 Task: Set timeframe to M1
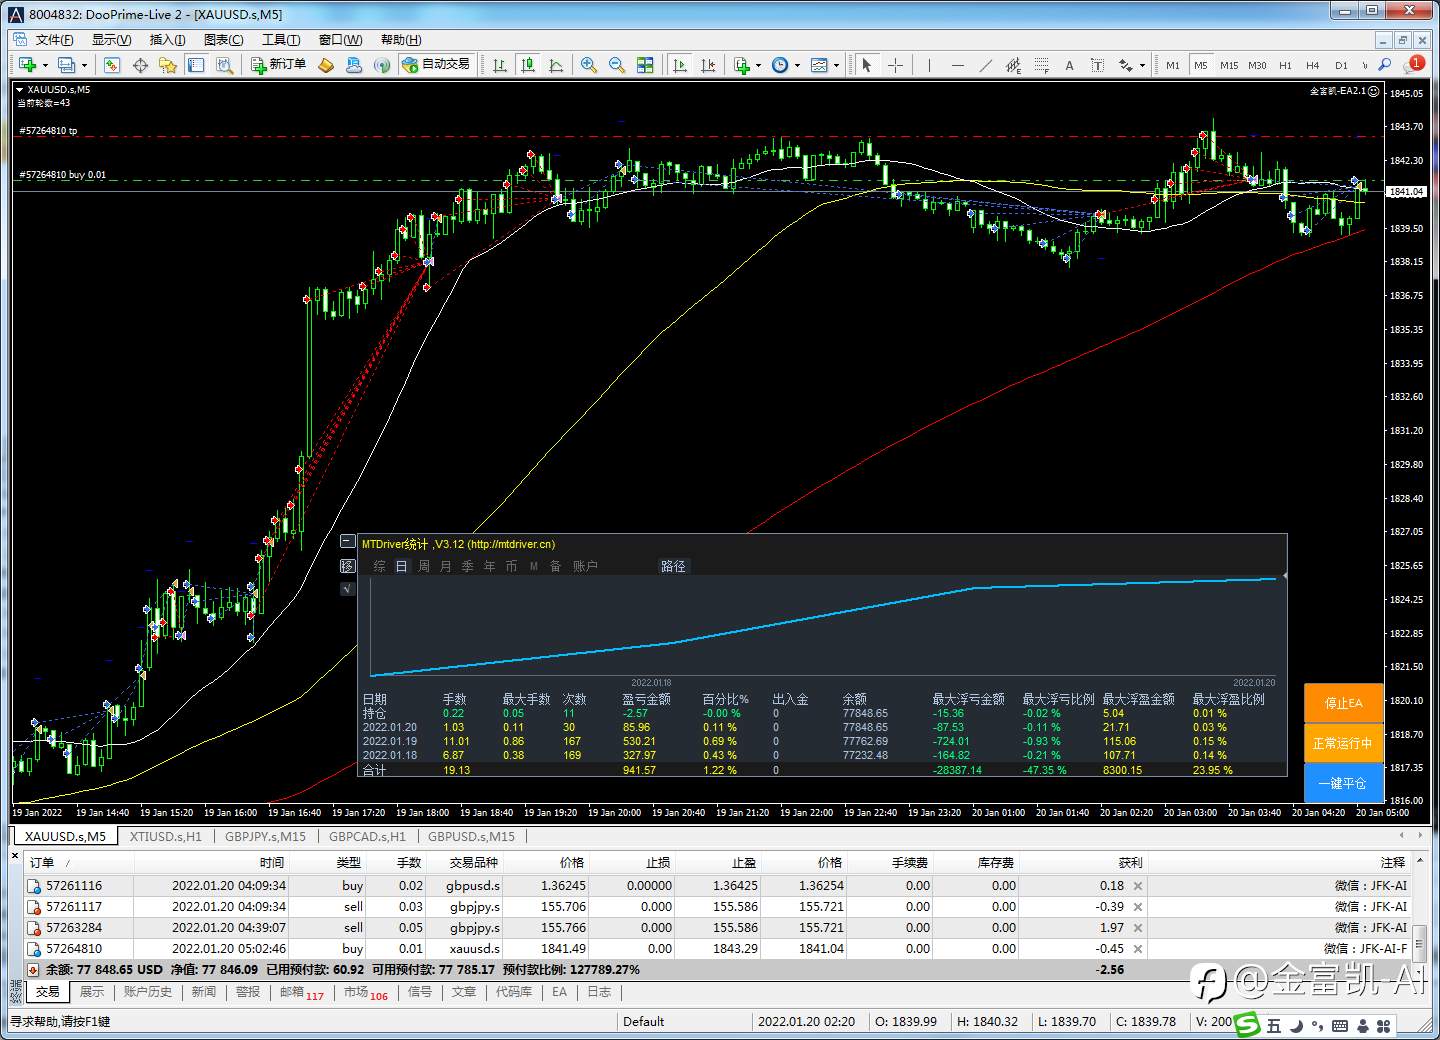tap(1173, 65)
